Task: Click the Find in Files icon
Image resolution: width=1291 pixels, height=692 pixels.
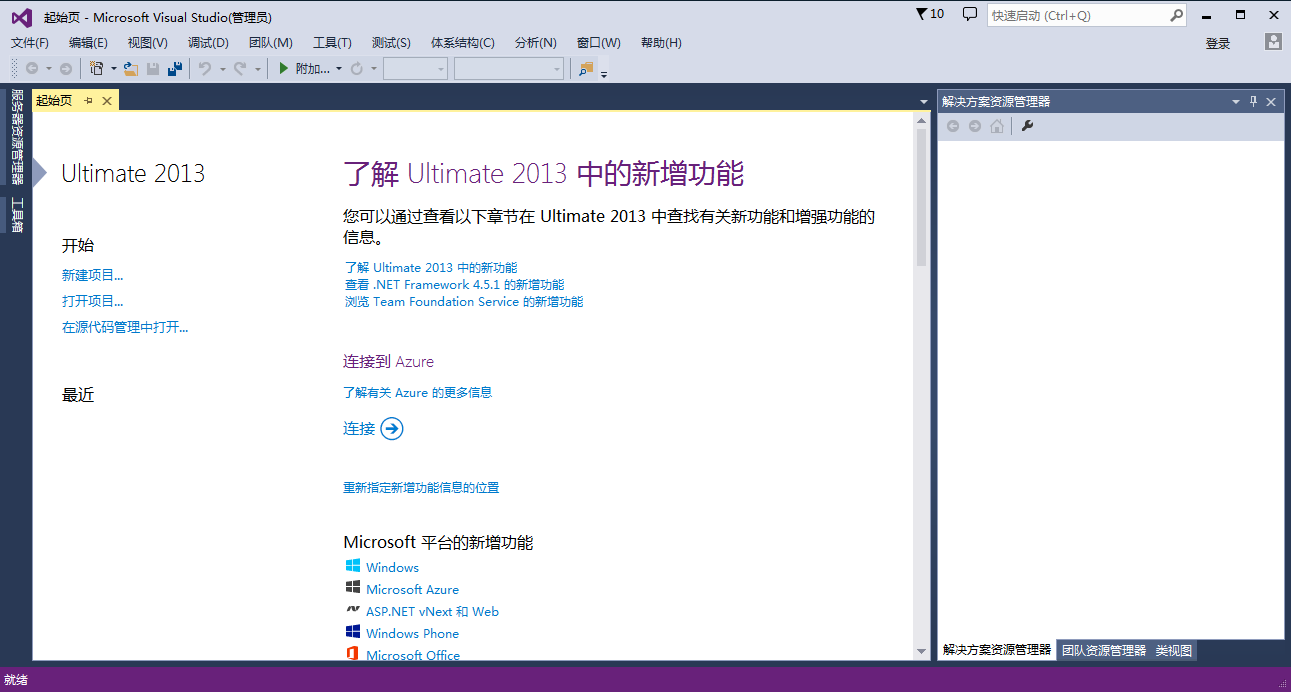Action: click(x=586, y=68)
